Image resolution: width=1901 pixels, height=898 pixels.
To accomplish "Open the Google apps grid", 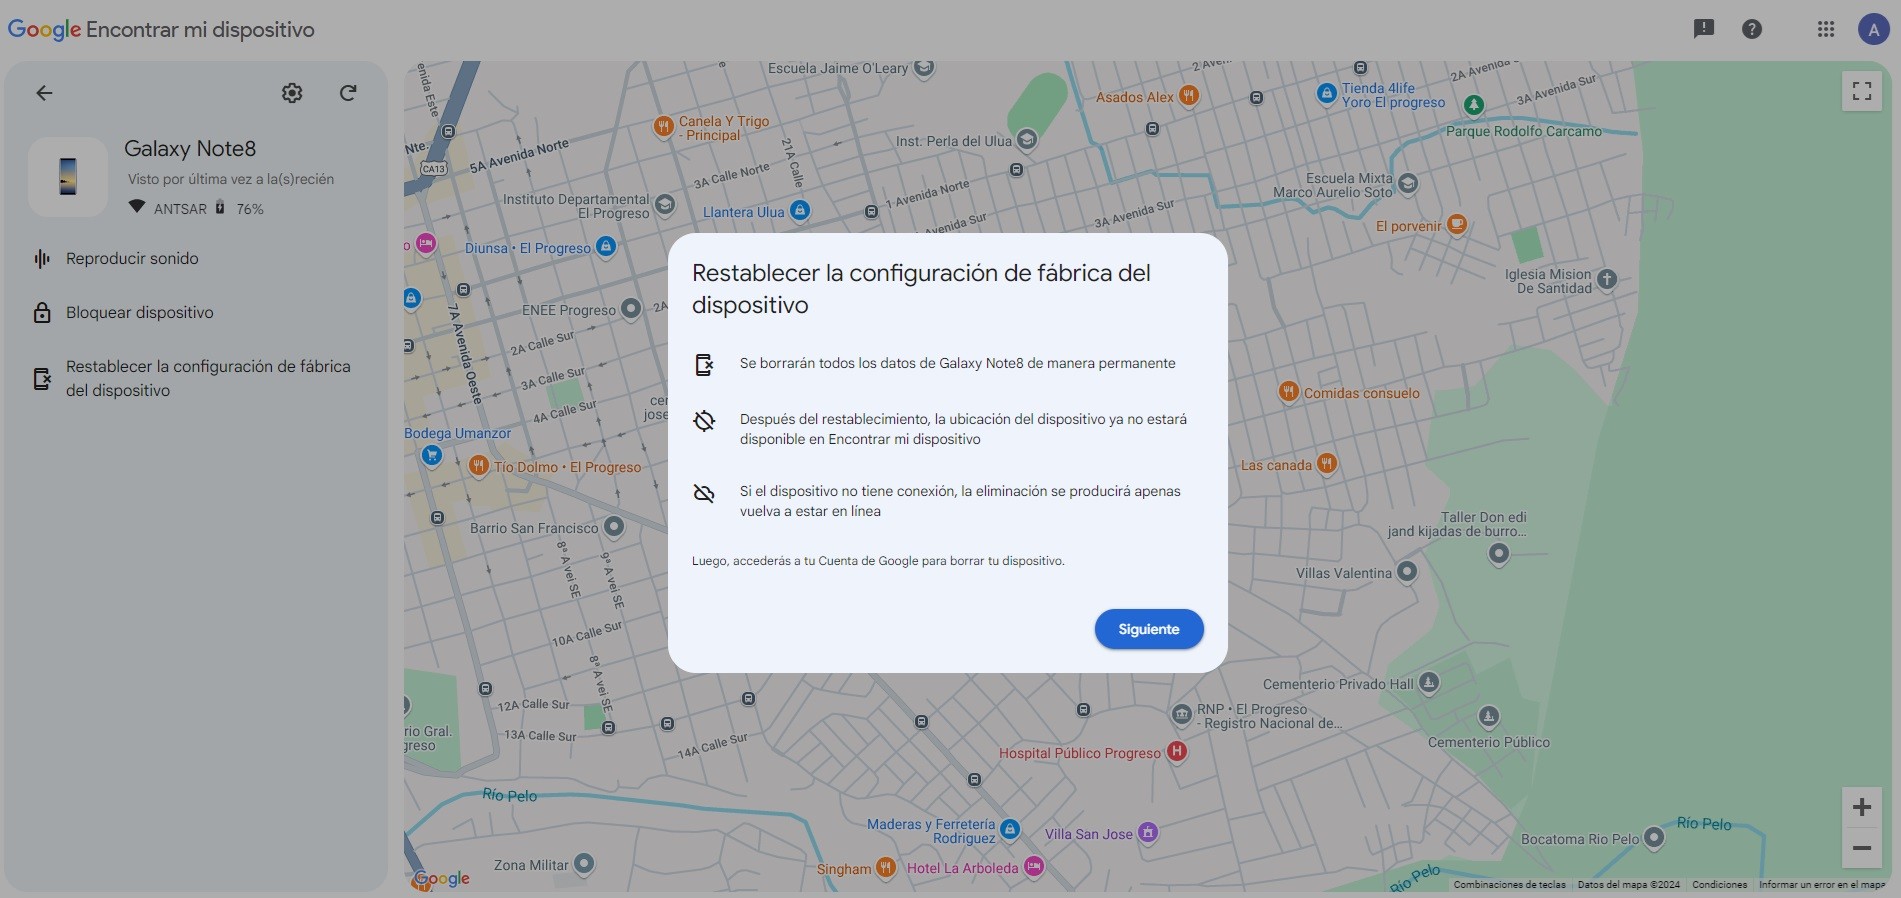I will point(1826,29).
